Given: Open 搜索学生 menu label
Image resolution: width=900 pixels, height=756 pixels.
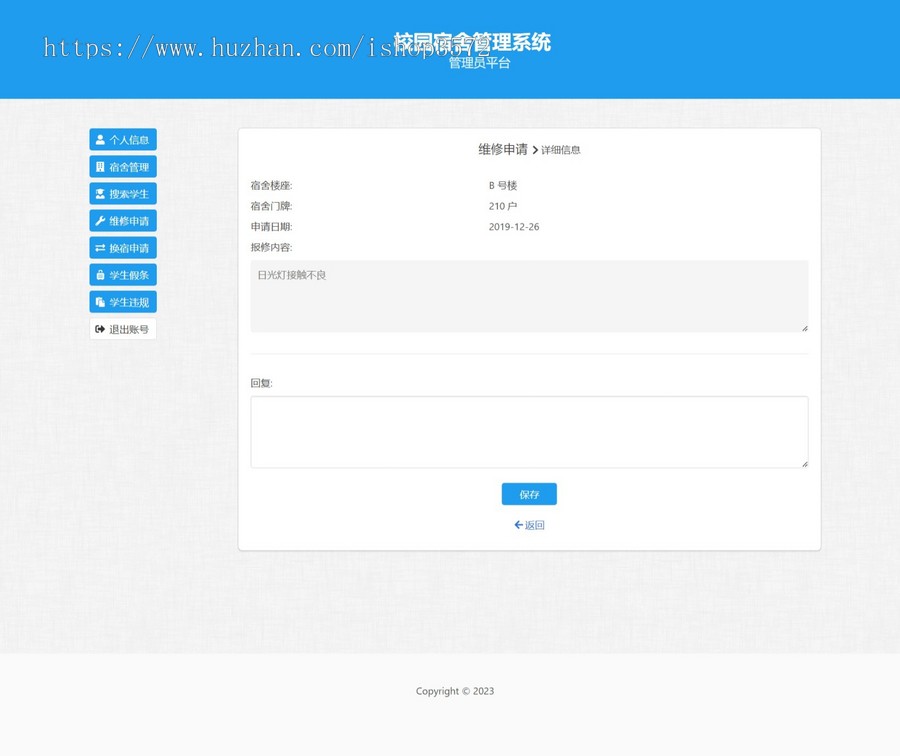Looking at the screenshot, I should pos(129,194).
